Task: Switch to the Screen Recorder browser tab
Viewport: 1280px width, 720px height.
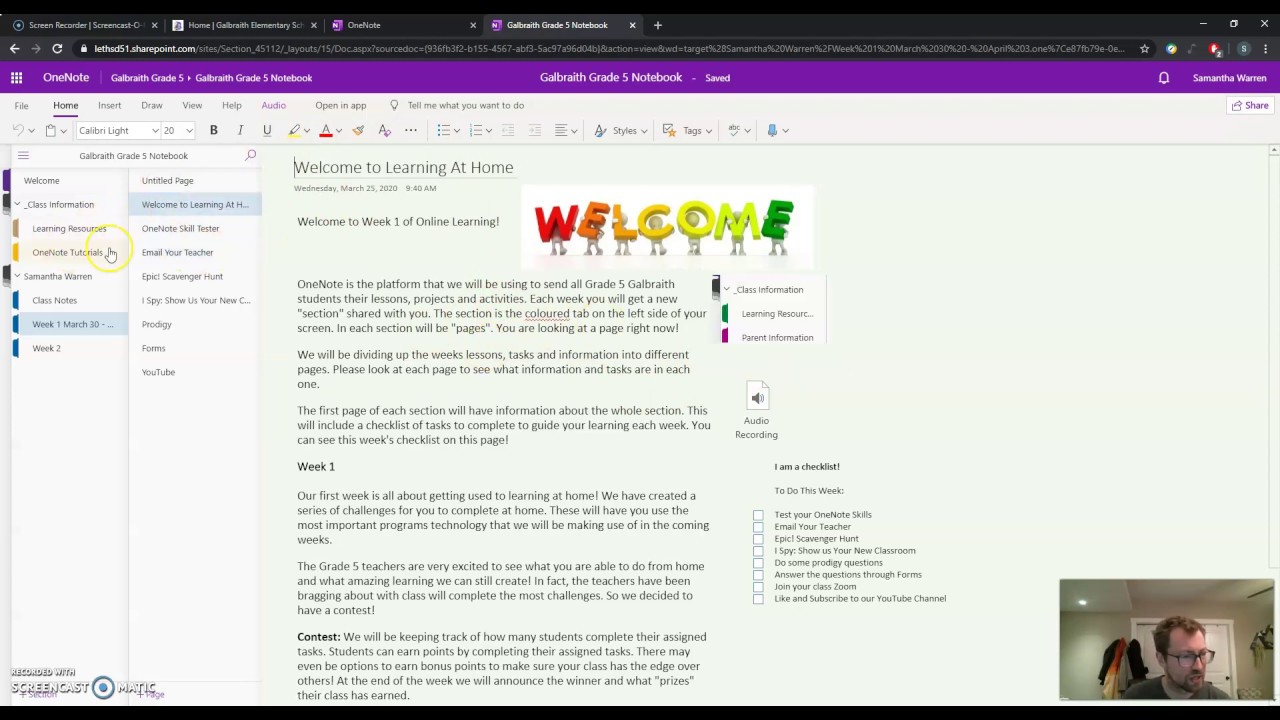Action: pos(85,25)
